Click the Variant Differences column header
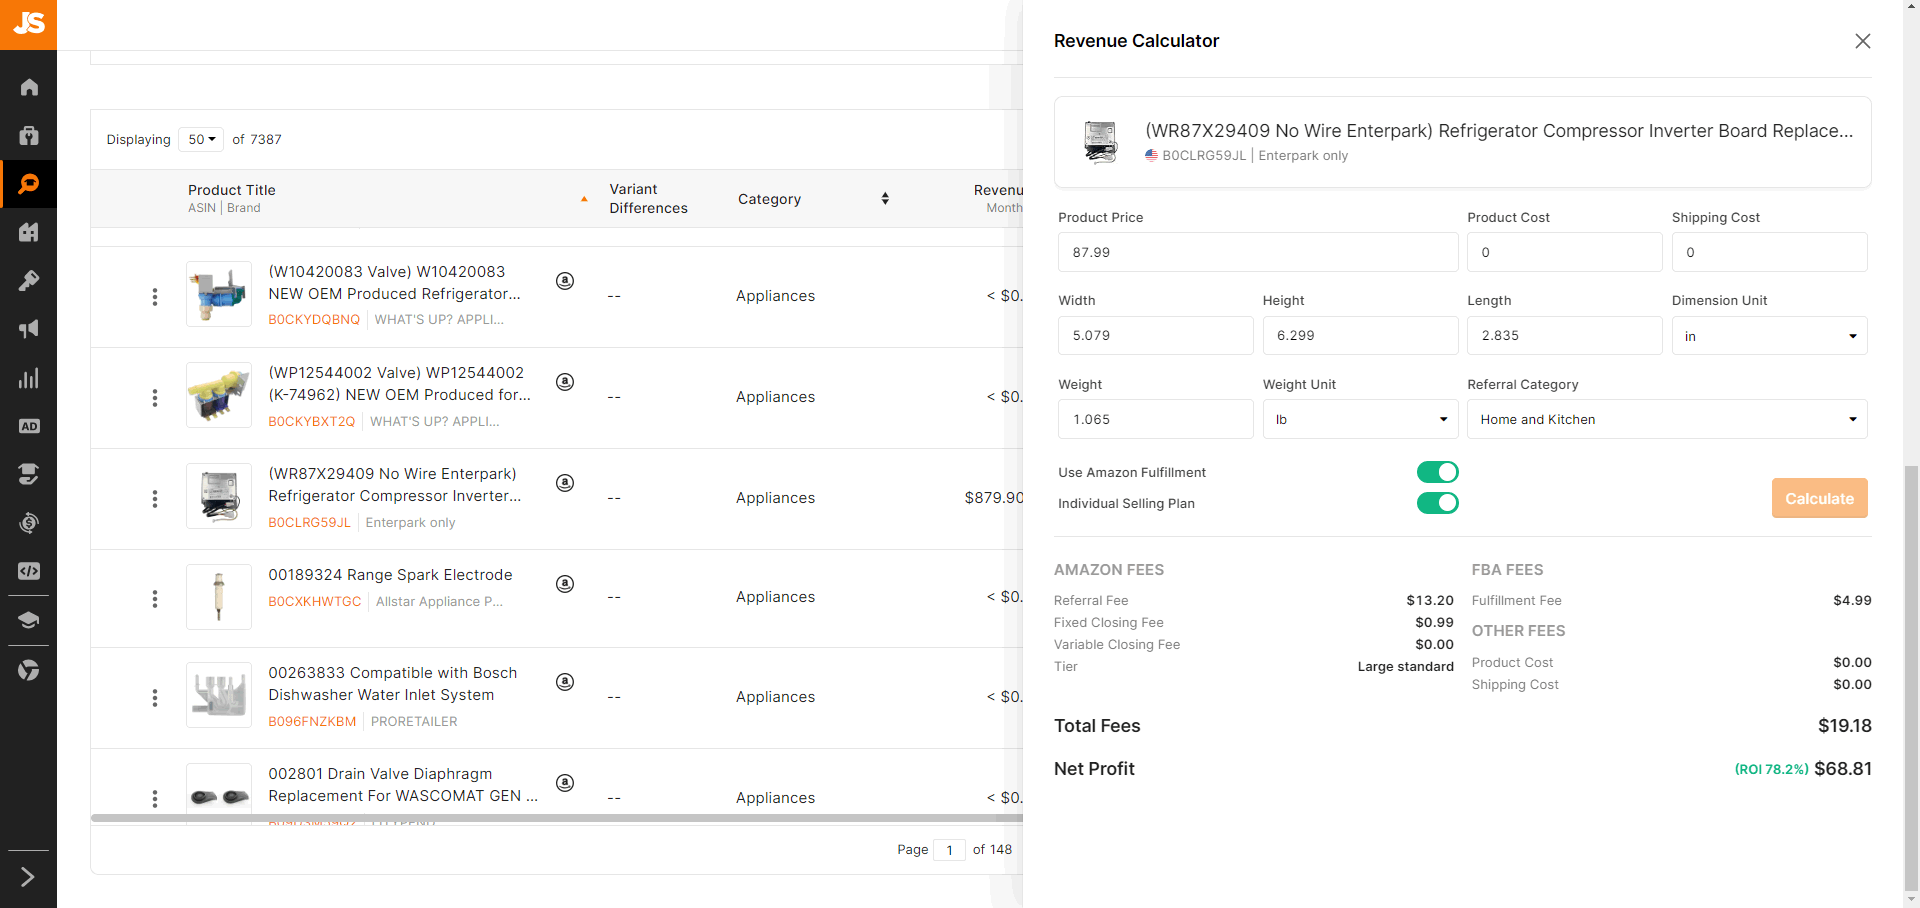The width and height of the screenshot is (1920, 908). point(648,199)
